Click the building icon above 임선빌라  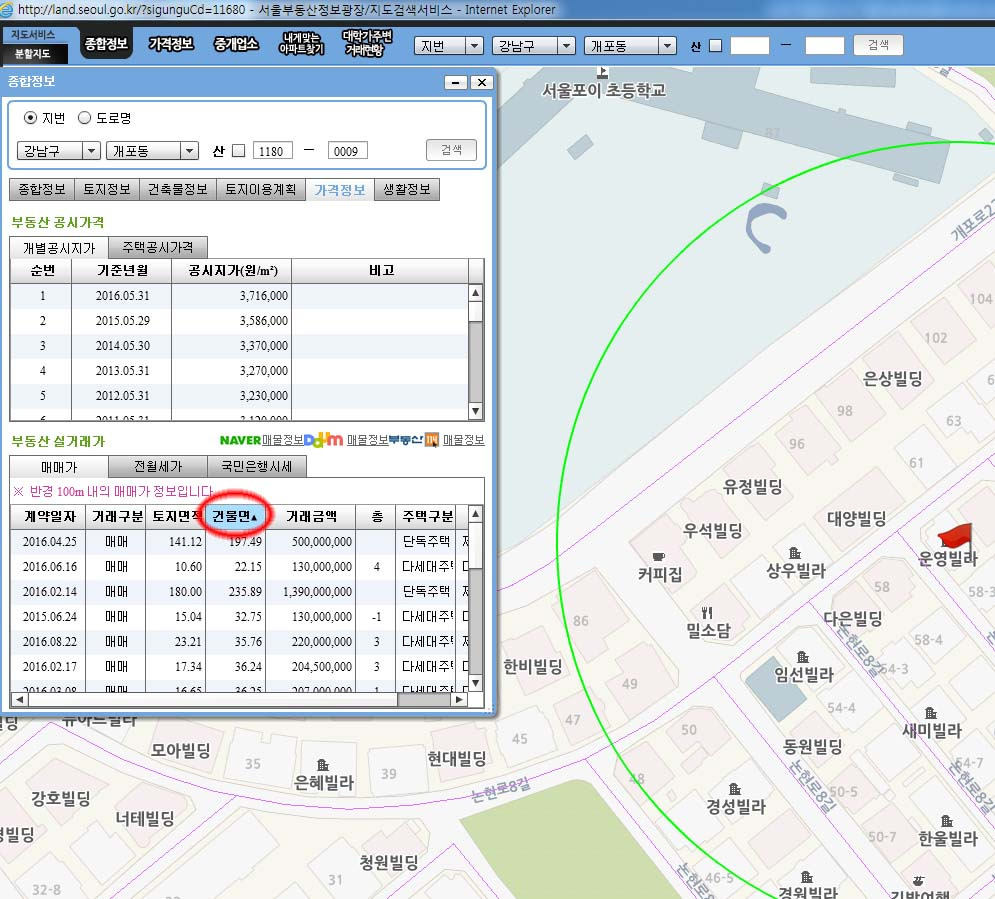803,657
